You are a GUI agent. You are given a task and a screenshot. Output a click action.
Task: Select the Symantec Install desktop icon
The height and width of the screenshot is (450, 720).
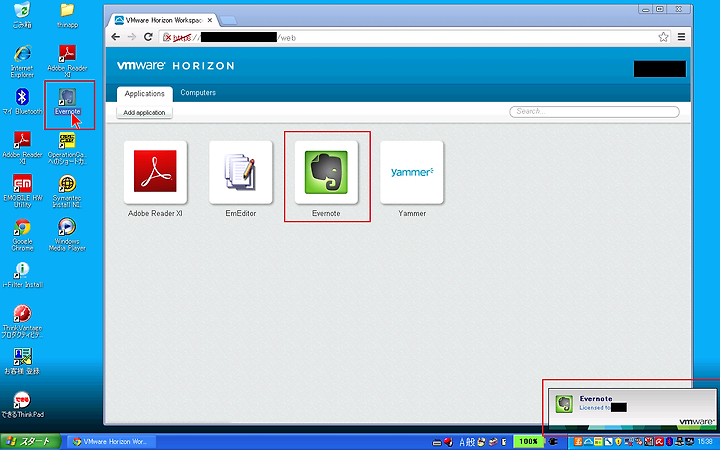[68, 191]
